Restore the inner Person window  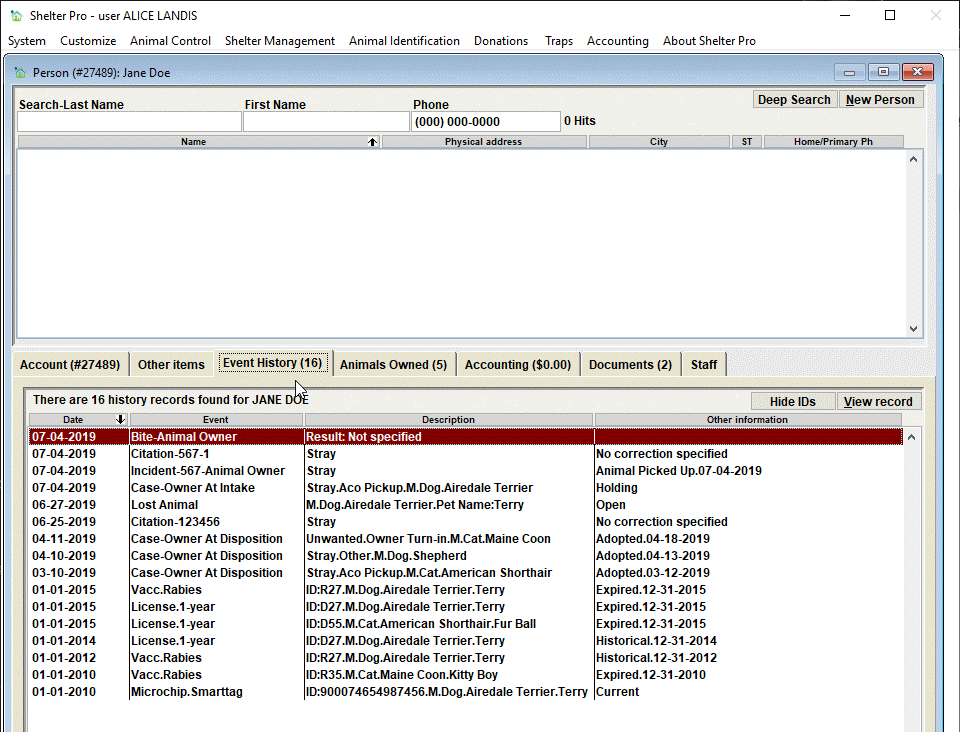point(883,72)
